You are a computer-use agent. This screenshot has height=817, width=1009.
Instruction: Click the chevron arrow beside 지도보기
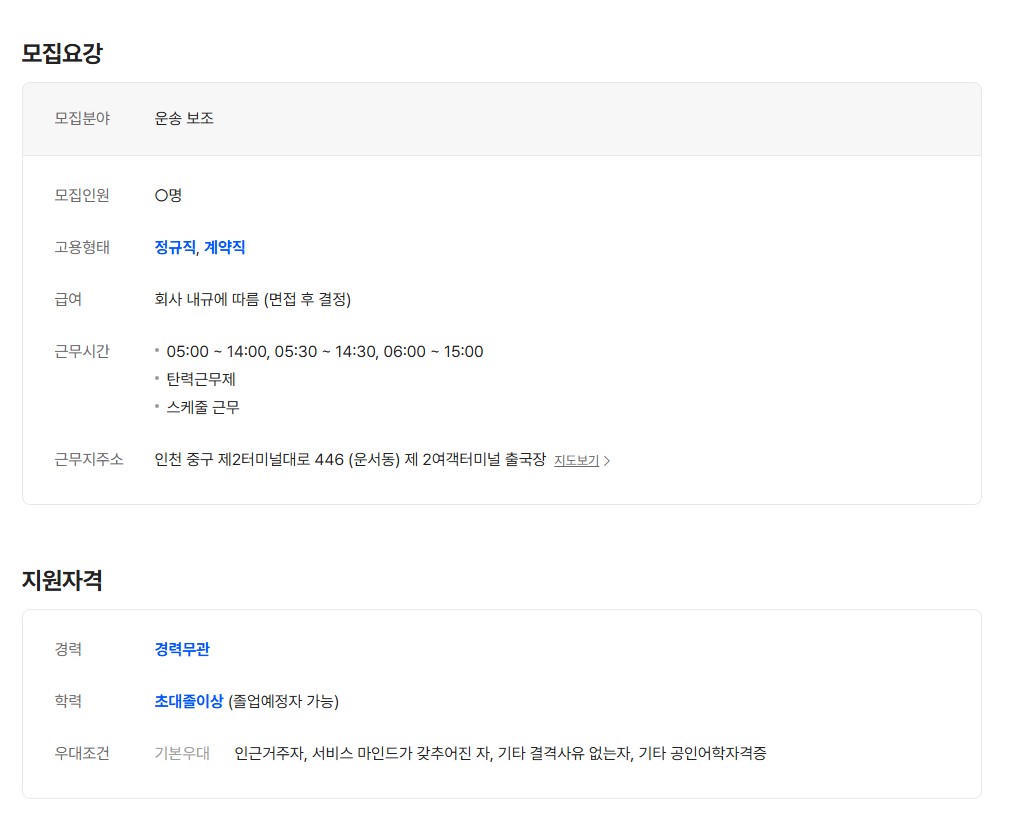pos(607,461)
